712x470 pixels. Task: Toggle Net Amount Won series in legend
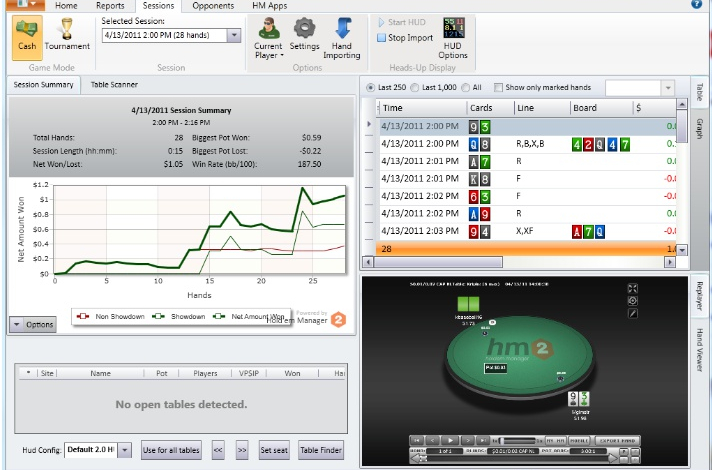(248, 317)
